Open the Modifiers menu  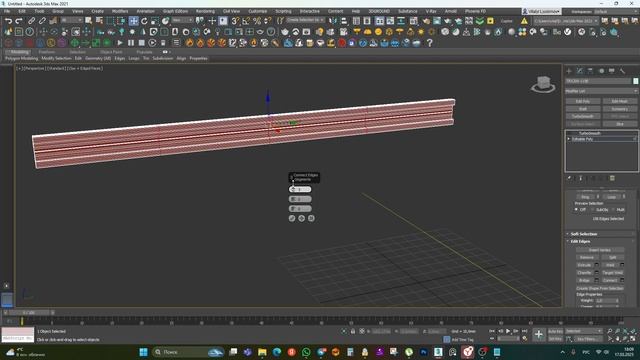point(120,11)
